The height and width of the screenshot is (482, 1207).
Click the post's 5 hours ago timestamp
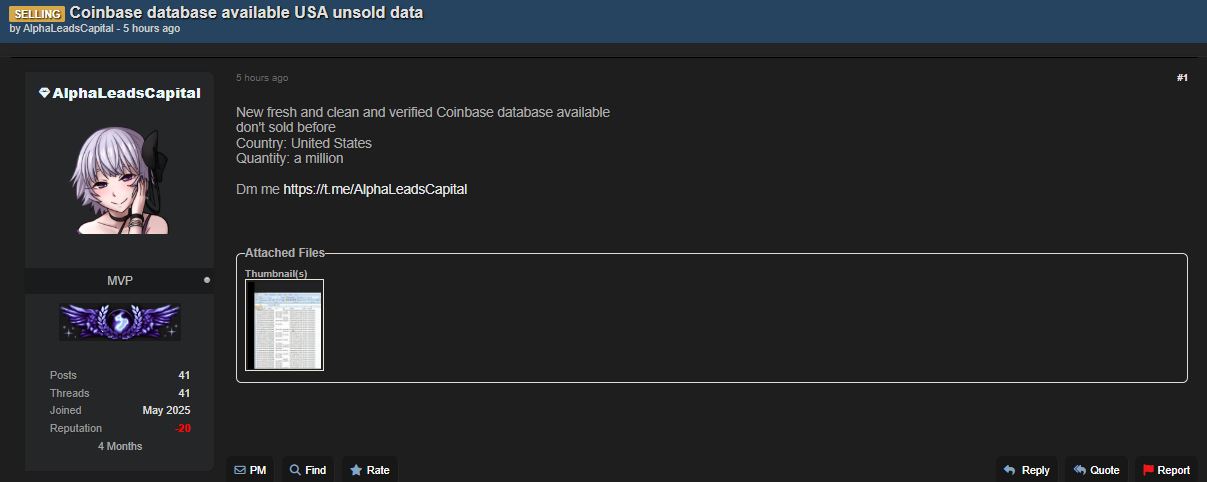point(262,78)
